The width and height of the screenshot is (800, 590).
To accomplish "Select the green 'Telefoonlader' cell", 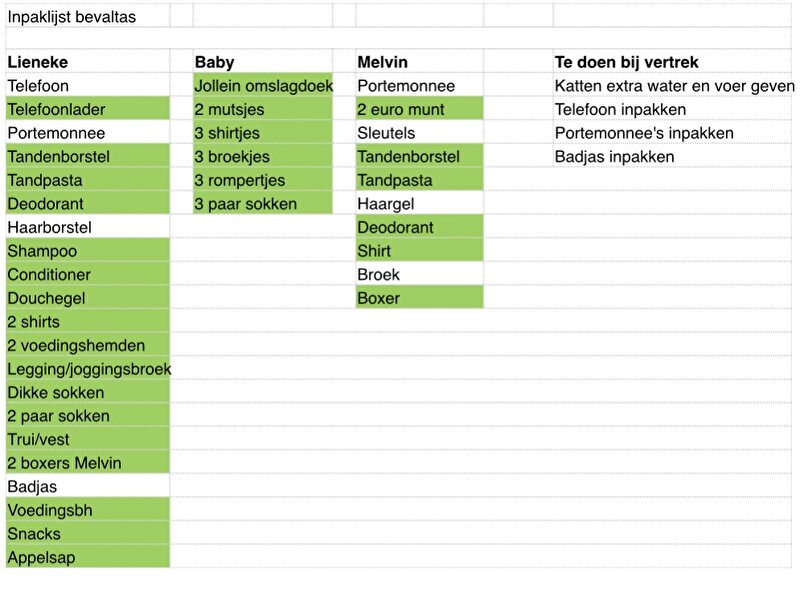I will [x=88, y=109].
